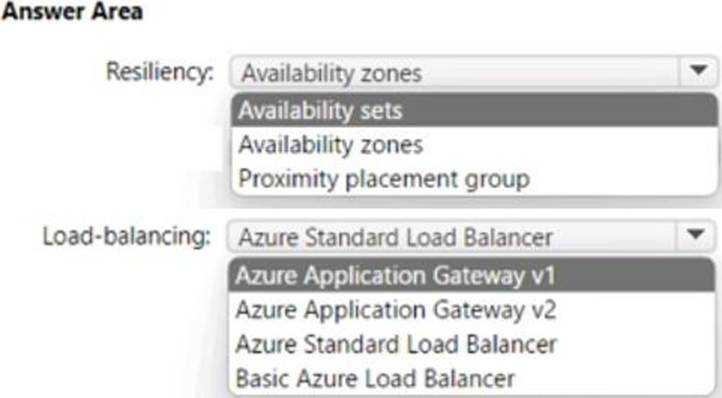Screen dimensions: 722x398
Task: Select Azure Application Gateway v1 option
Action: [x=471, y=275]
